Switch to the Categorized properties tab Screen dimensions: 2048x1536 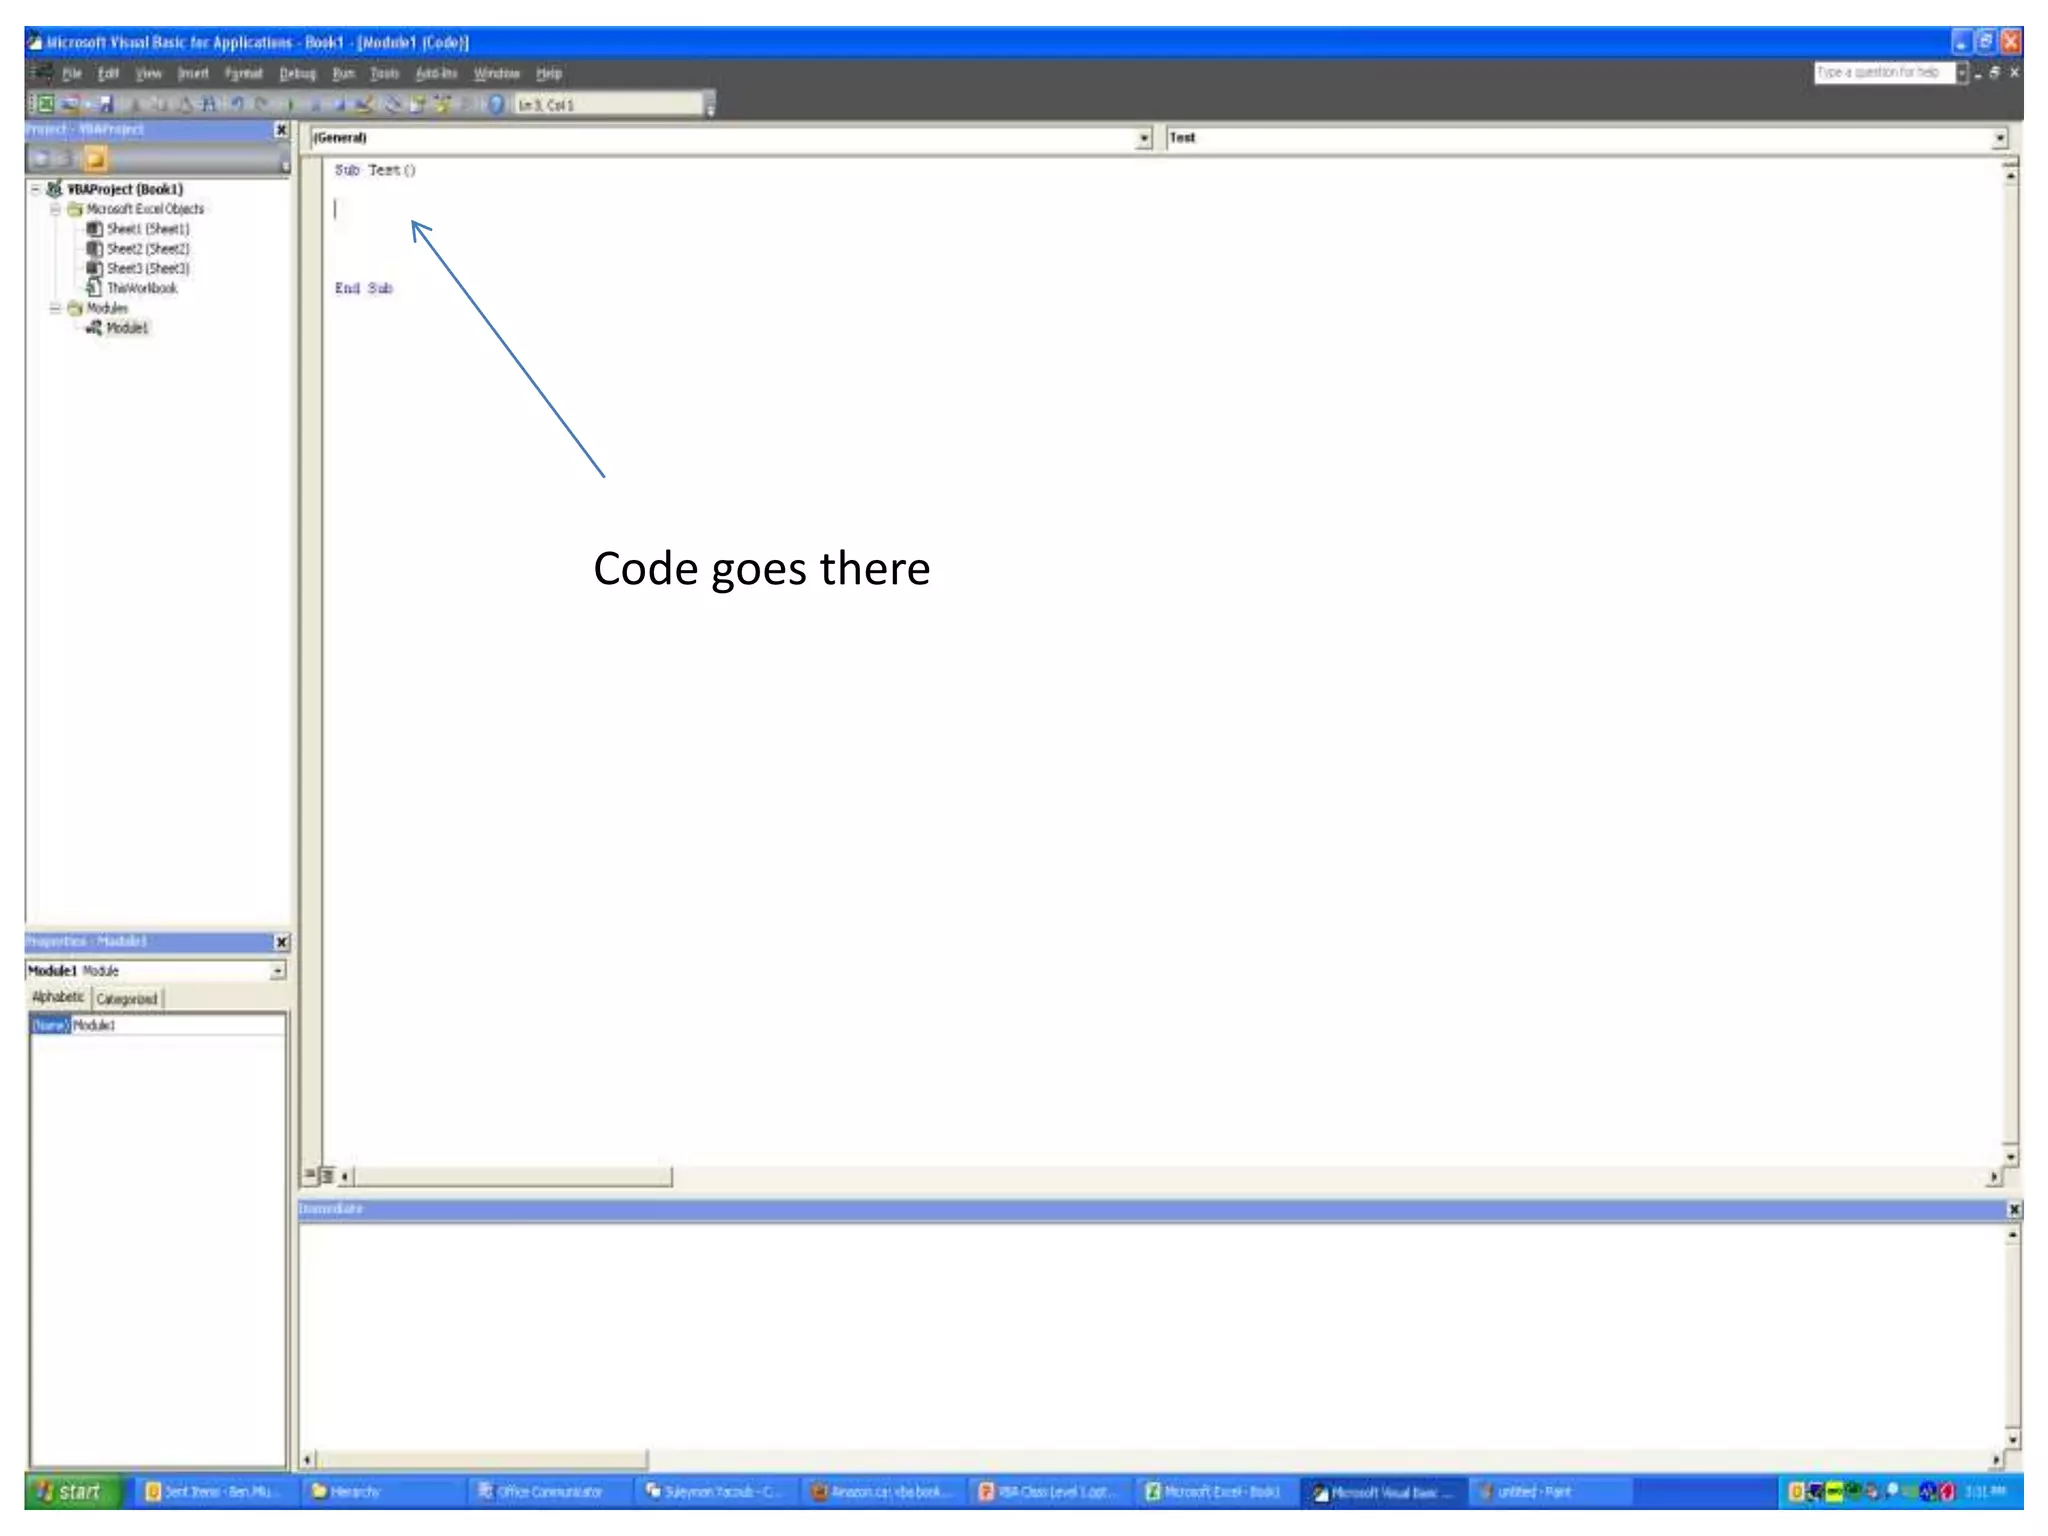pyautogui.click(x=127, y=998)
